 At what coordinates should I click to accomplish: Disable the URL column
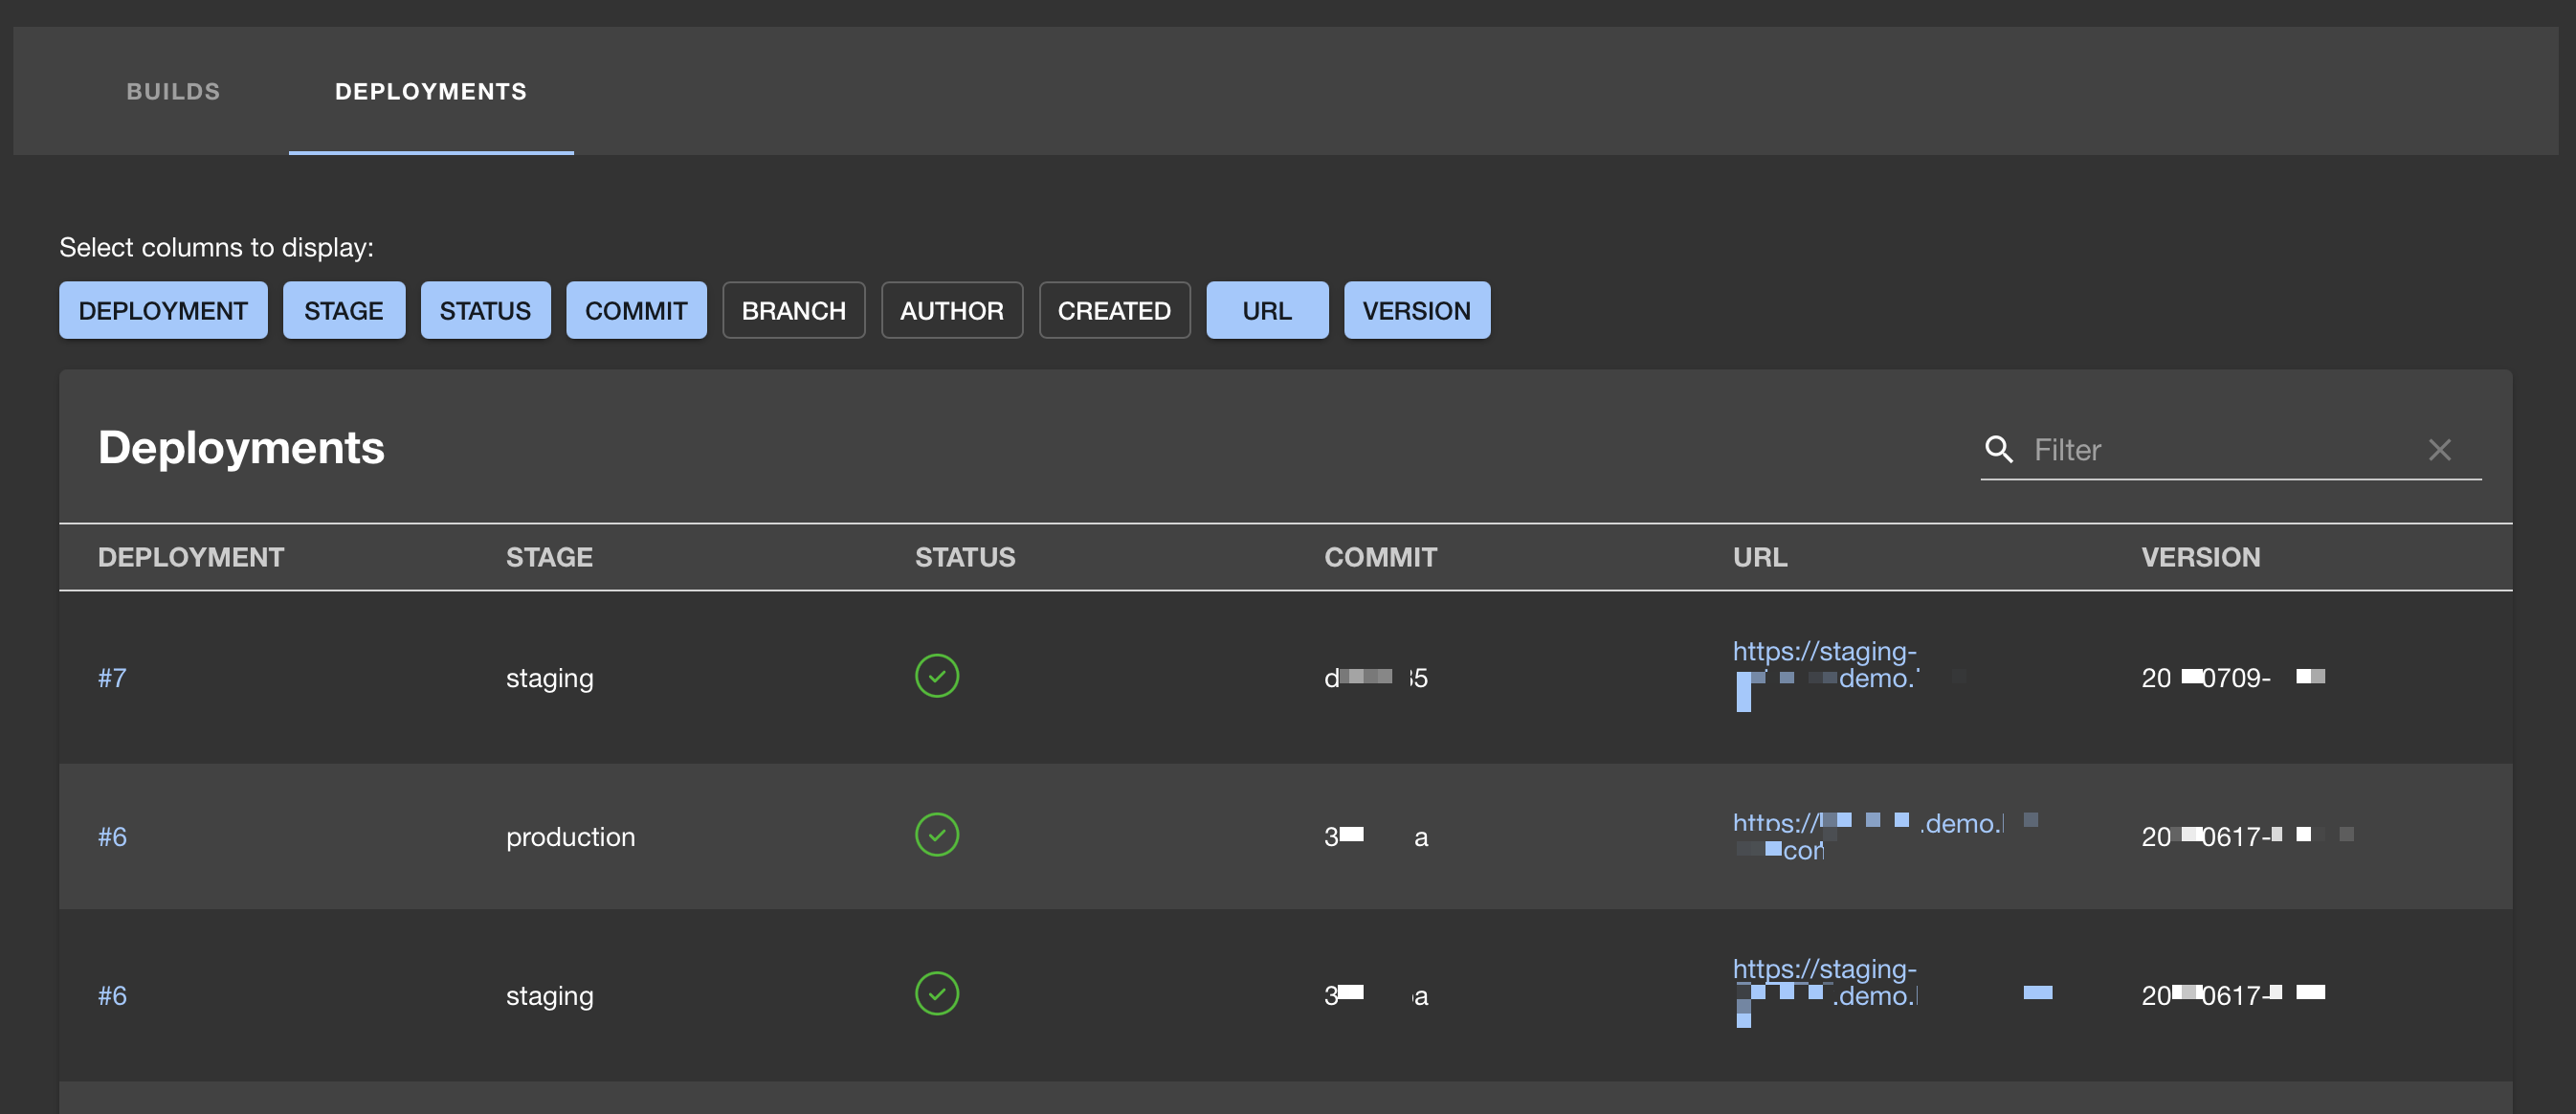(x=1266, y=310)
